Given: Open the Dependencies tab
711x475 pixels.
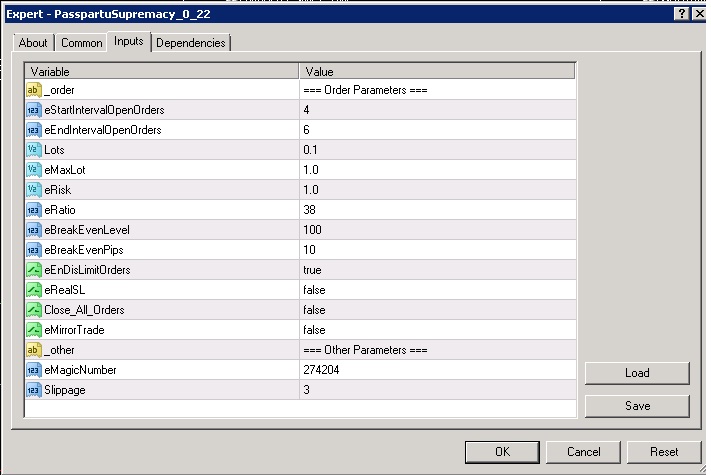Looking at the screenshot, I should click(x=190, y=43).
